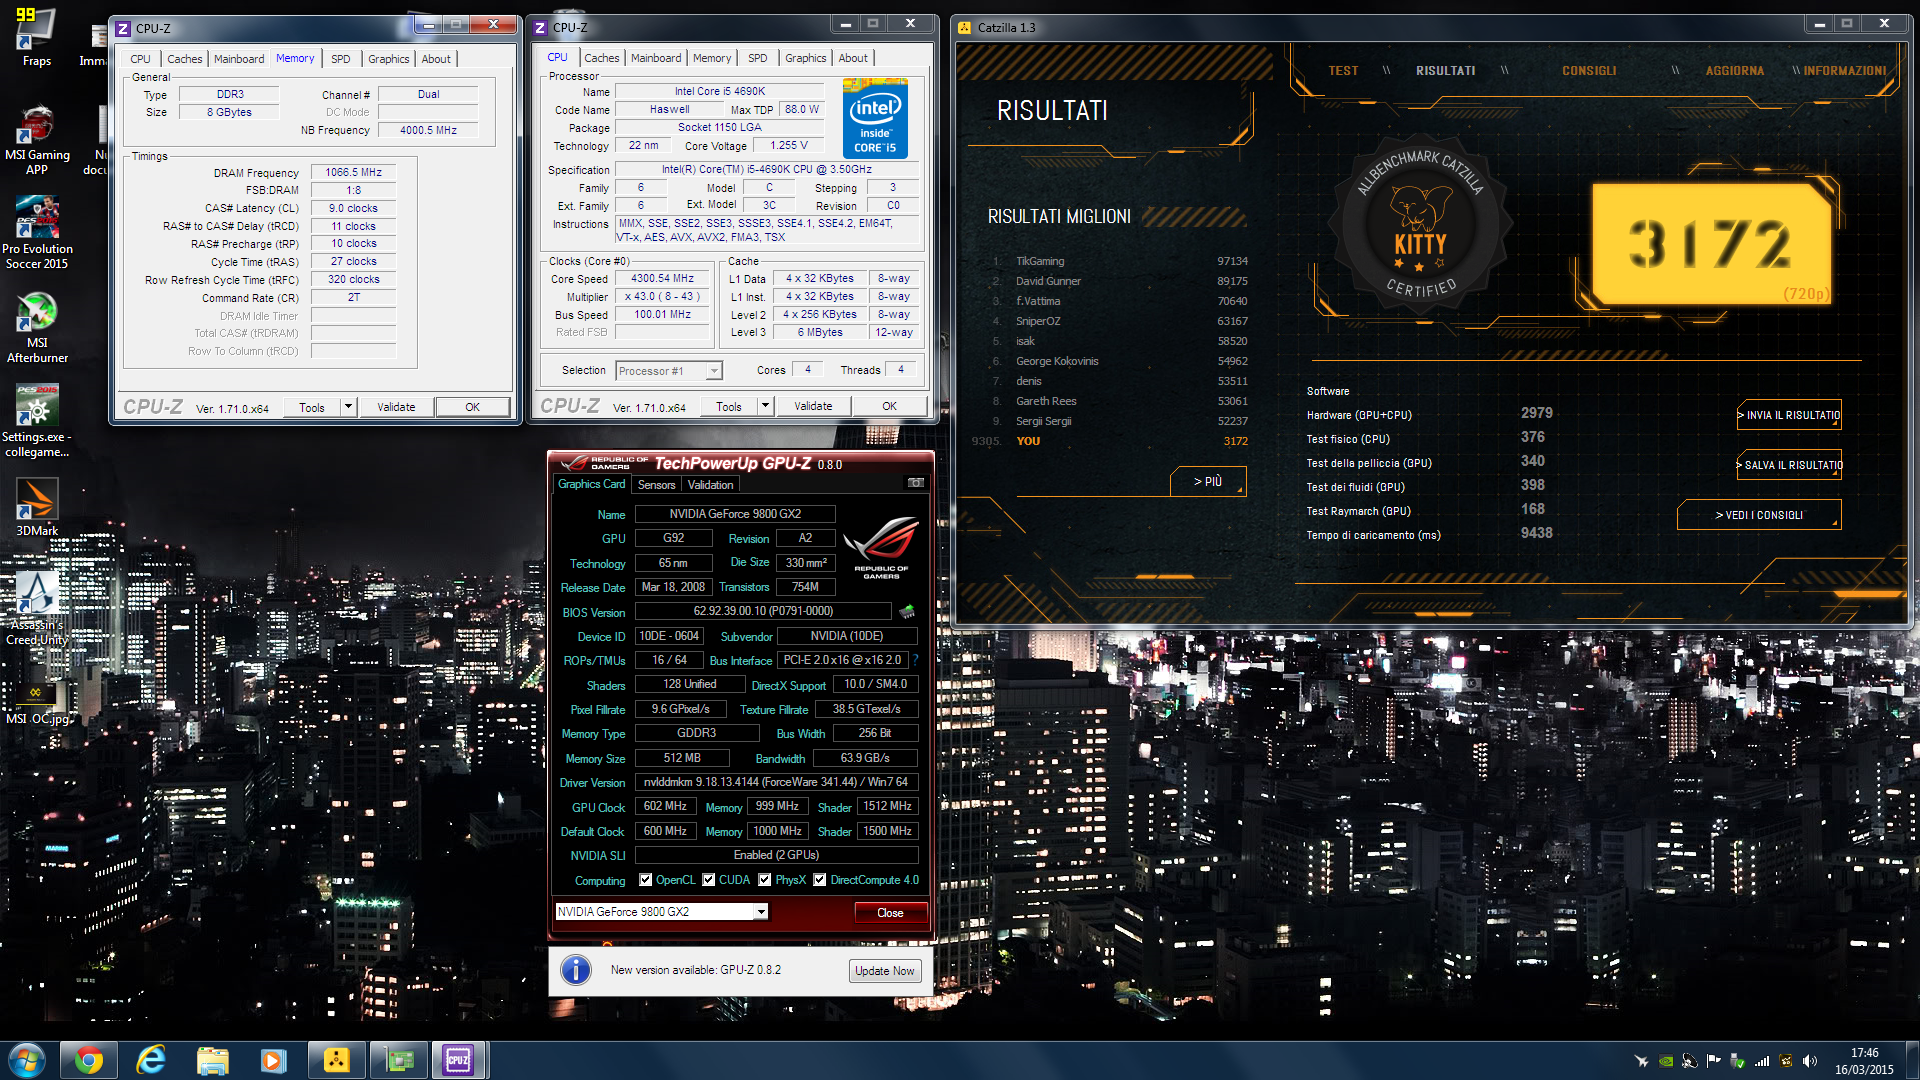
Task: Click the volume speaker tray icon
Action: [1810, 1061]
